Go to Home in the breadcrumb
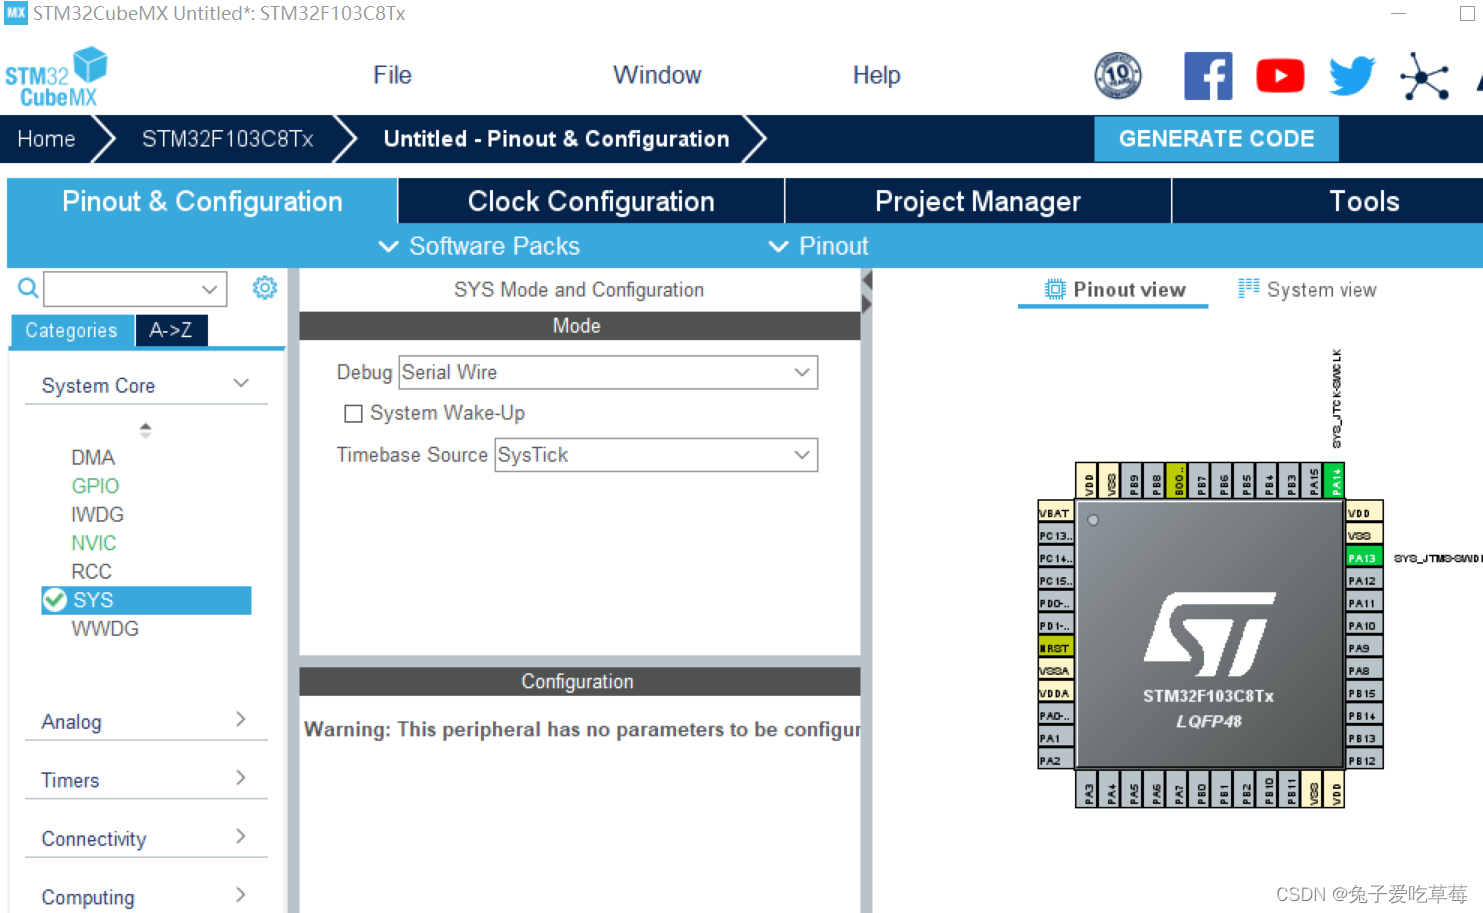This screenshot has width=1483, height=913. 46,139
